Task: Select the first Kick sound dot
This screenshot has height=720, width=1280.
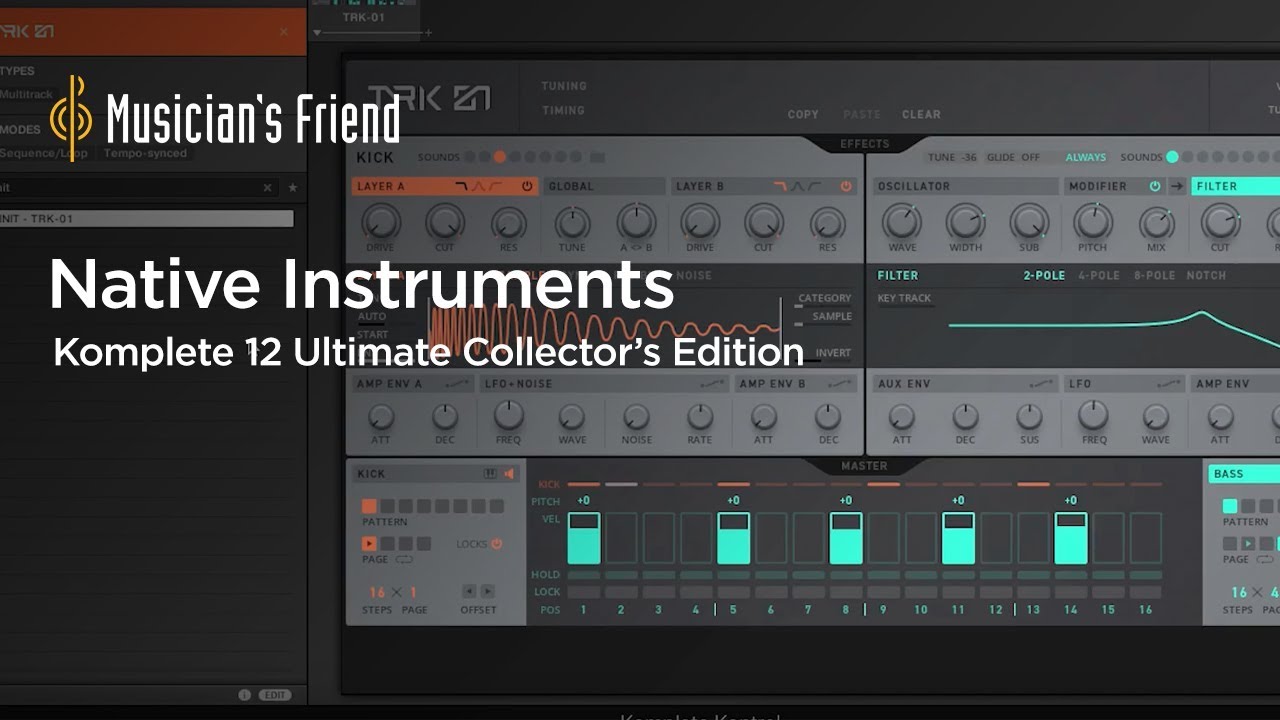Action: pyautogui.click(x=469, y=157)
